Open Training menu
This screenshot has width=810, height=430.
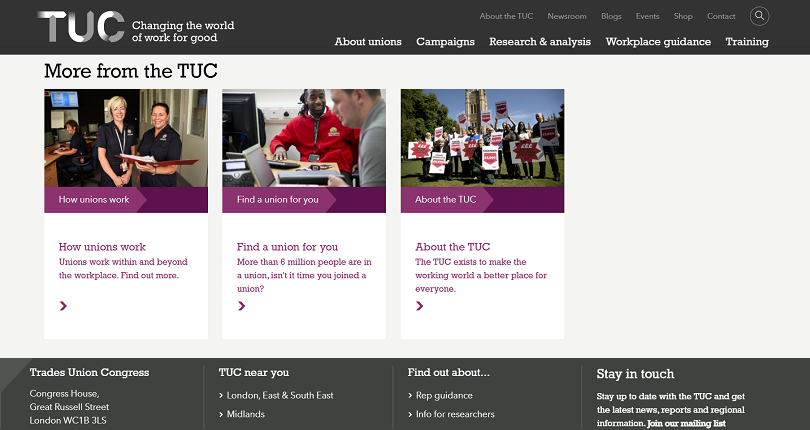click(747, 42)
